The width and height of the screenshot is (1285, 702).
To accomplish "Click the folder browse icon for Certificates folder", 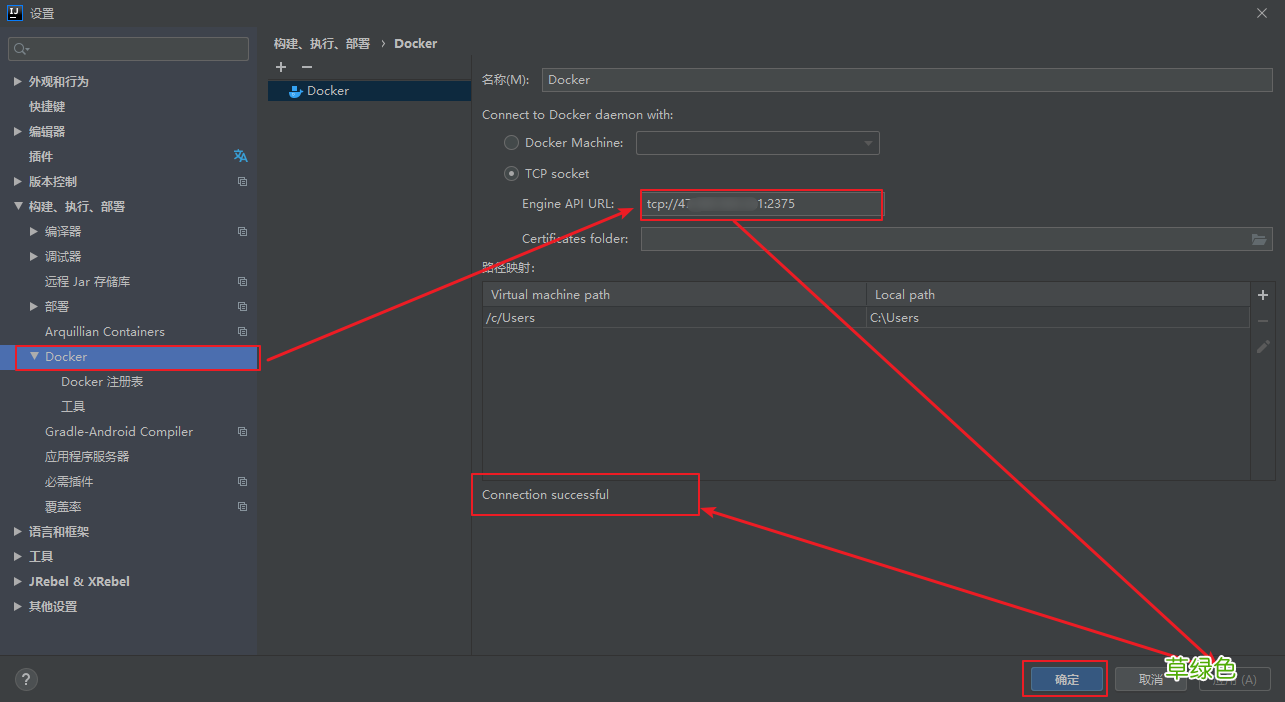I will pos(1259,239).
